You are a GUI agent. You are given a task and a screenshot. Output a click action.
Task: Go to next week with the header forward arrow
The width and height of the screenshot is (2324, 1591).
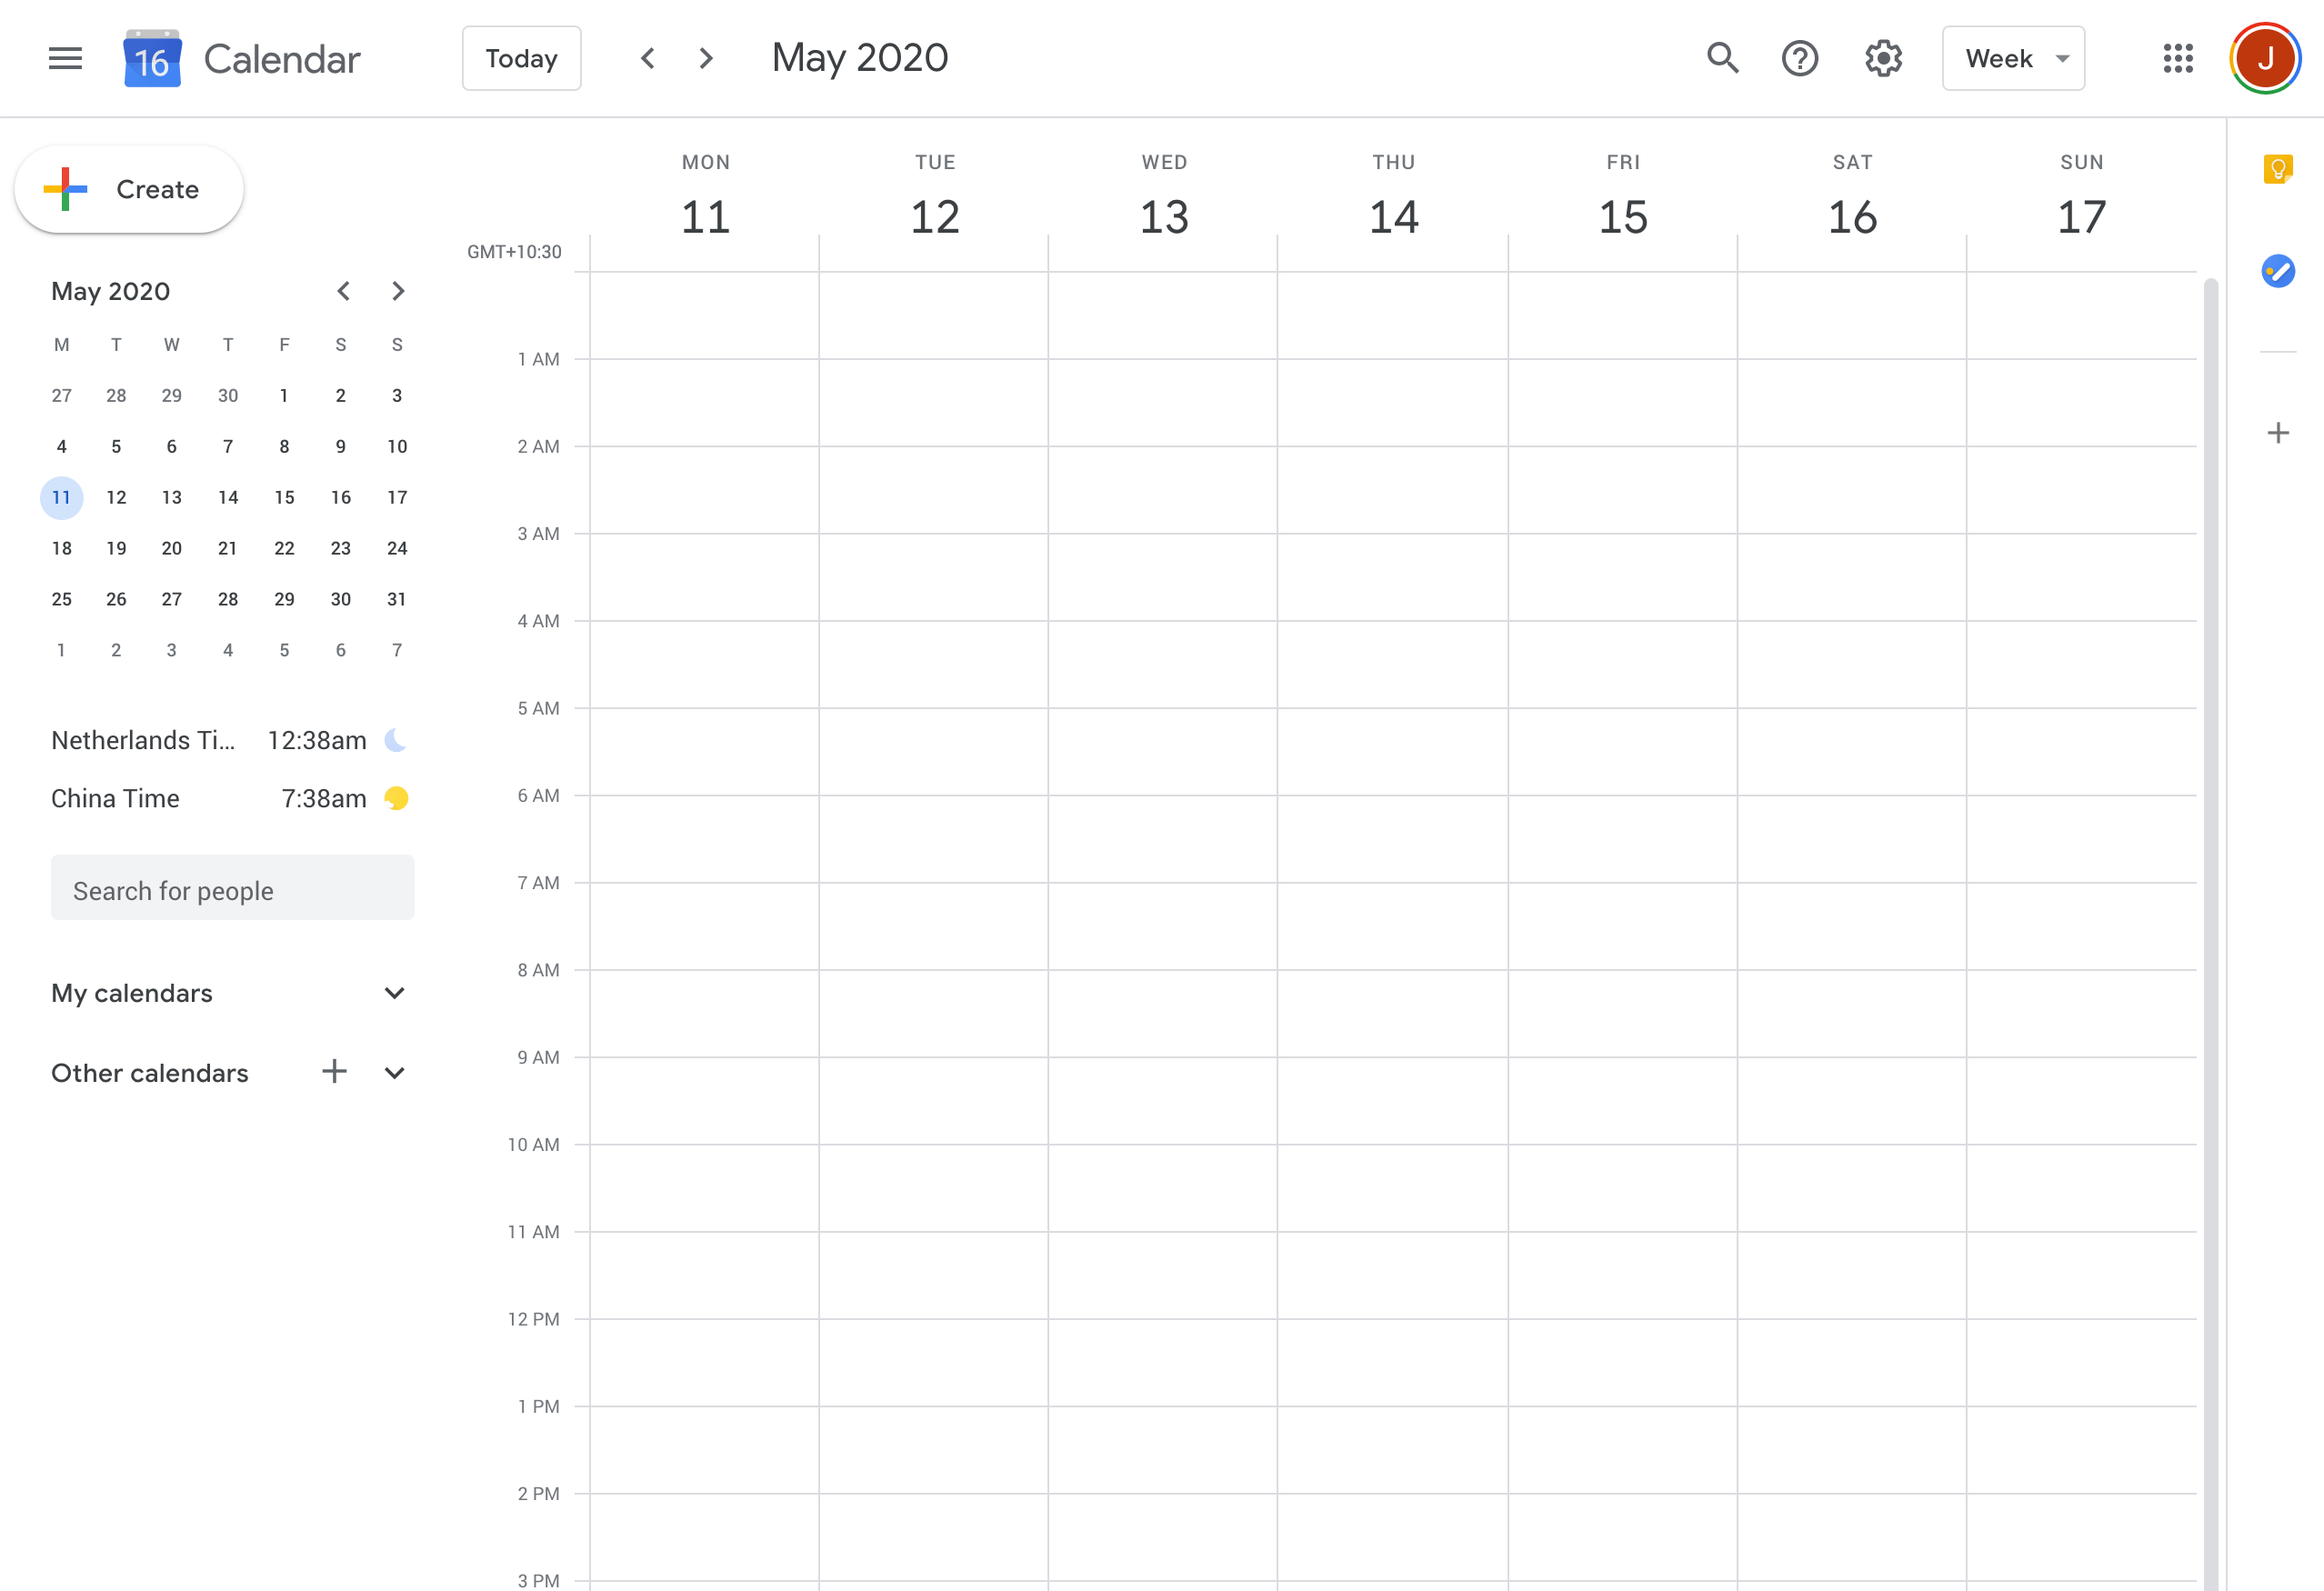point(706,58)
